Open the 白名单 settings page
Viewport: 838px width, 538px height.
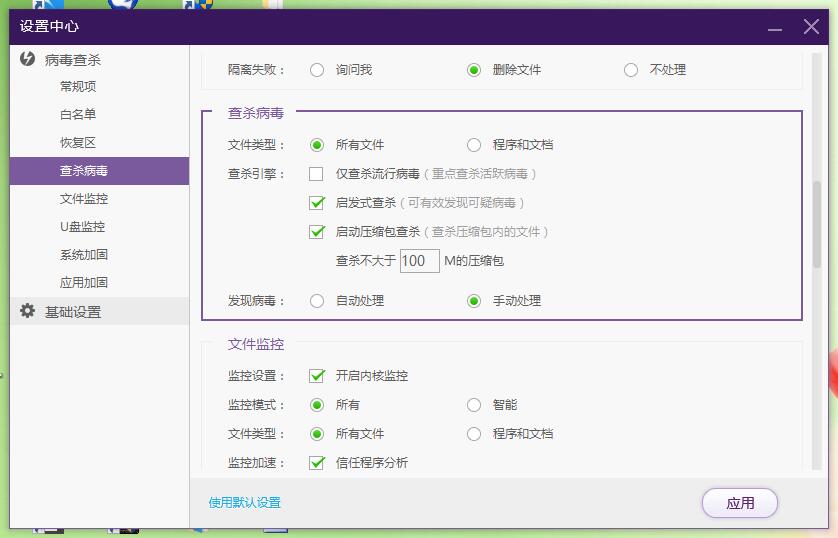click(78, 115)
